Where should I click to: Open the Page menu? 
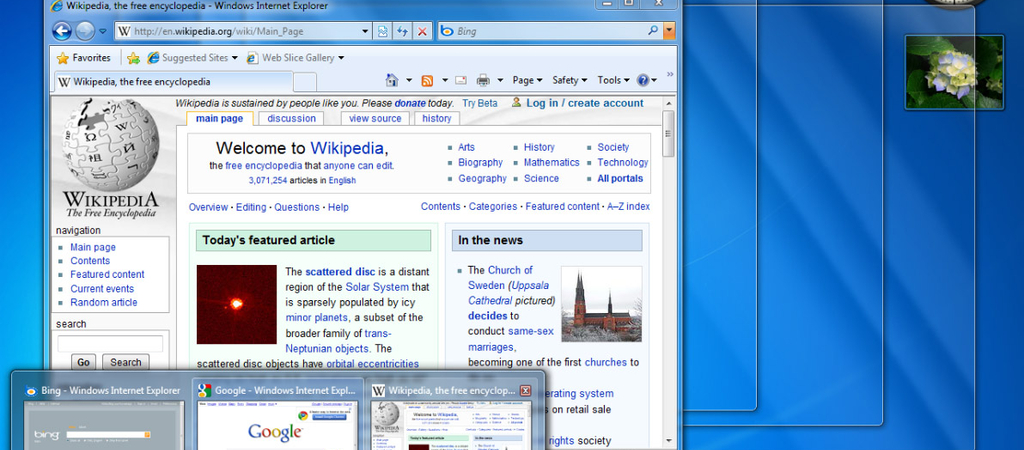[x=528, y=80]
